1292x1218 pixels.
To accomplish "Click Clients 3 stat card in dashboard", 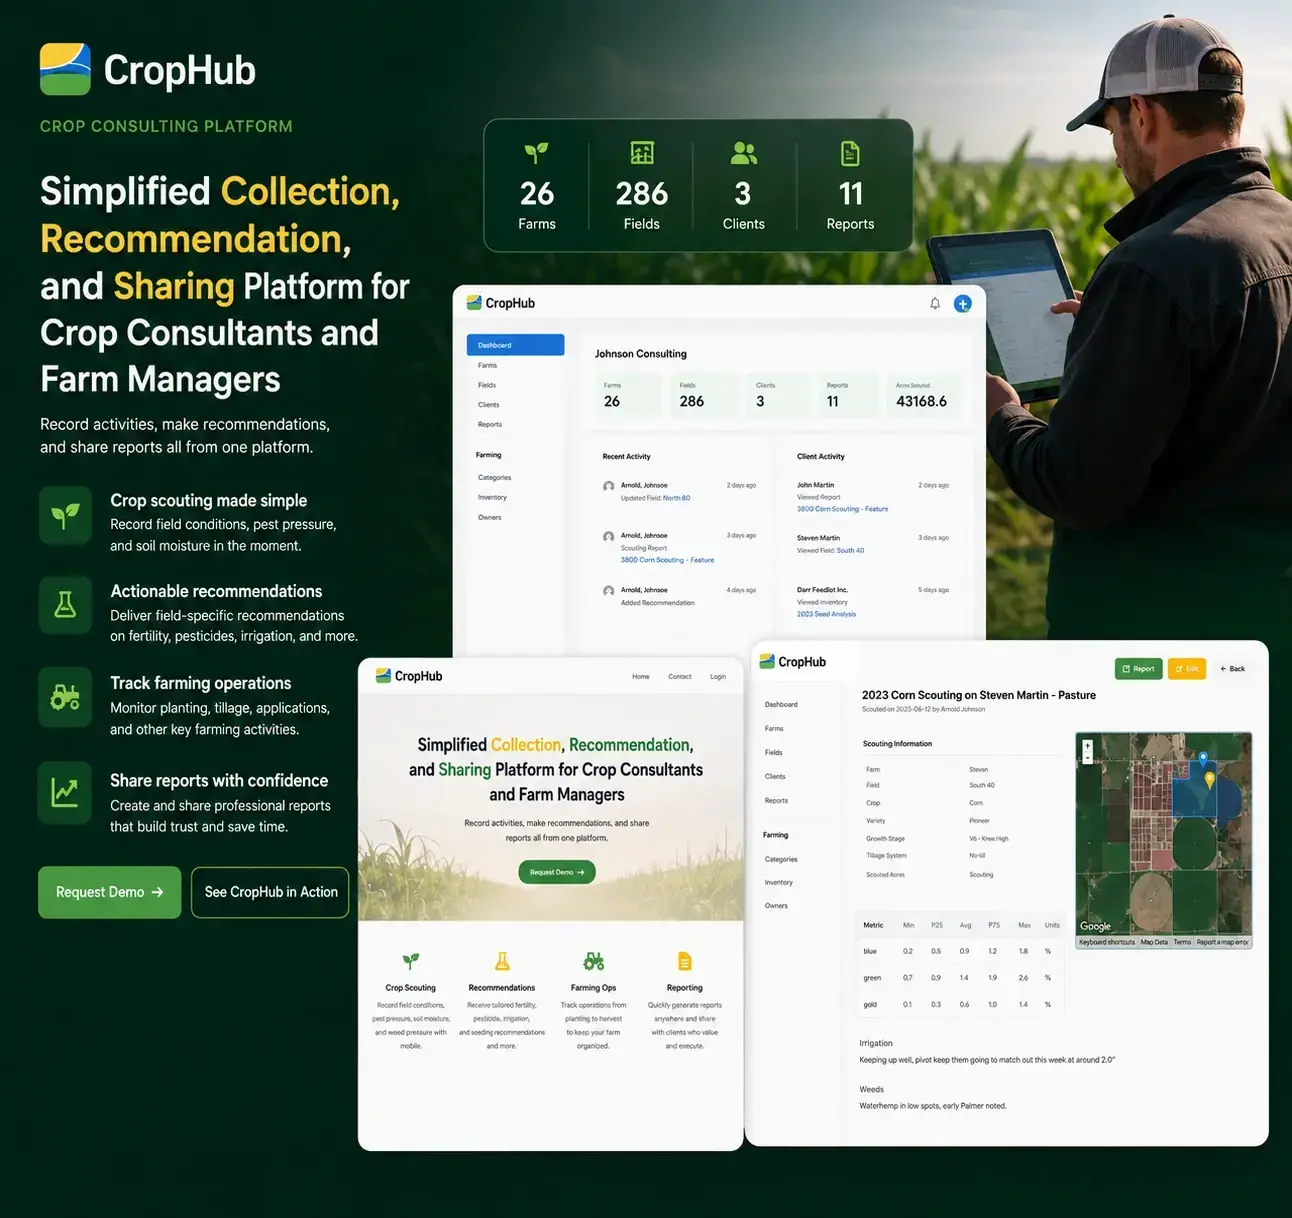I will (x=780, y=395).
